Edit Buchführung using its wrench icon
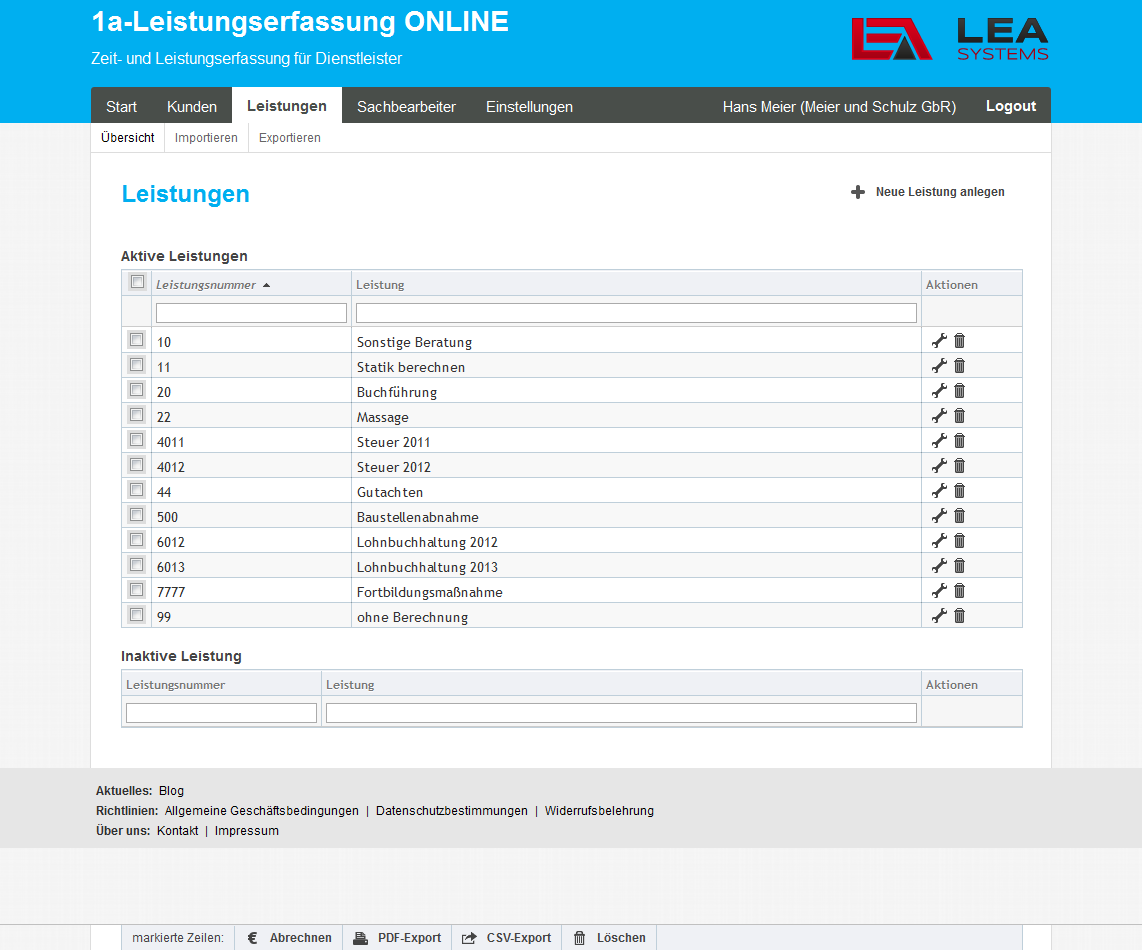Screen dimensions: 1142x950 pos(939,390)
